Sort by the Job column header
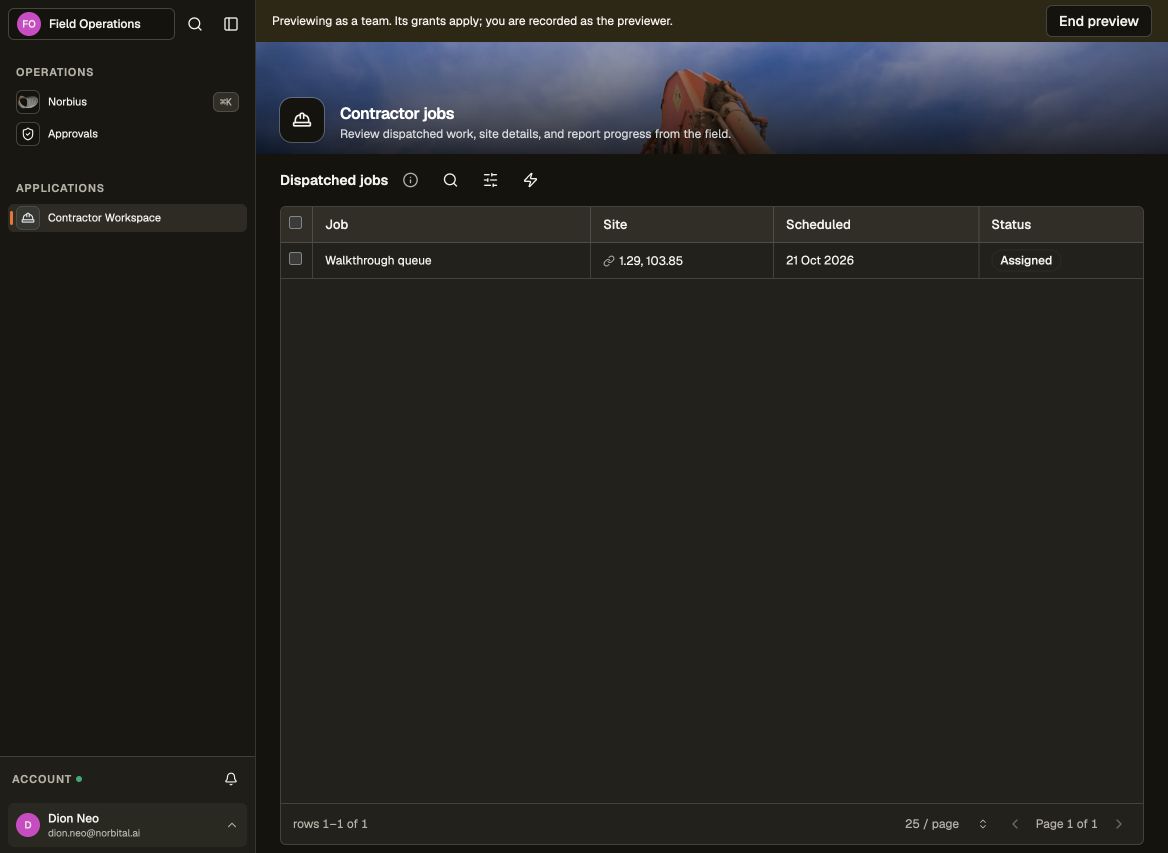Image resolution: width=1168 pixels, height=853 pixels. pos(451,224)
